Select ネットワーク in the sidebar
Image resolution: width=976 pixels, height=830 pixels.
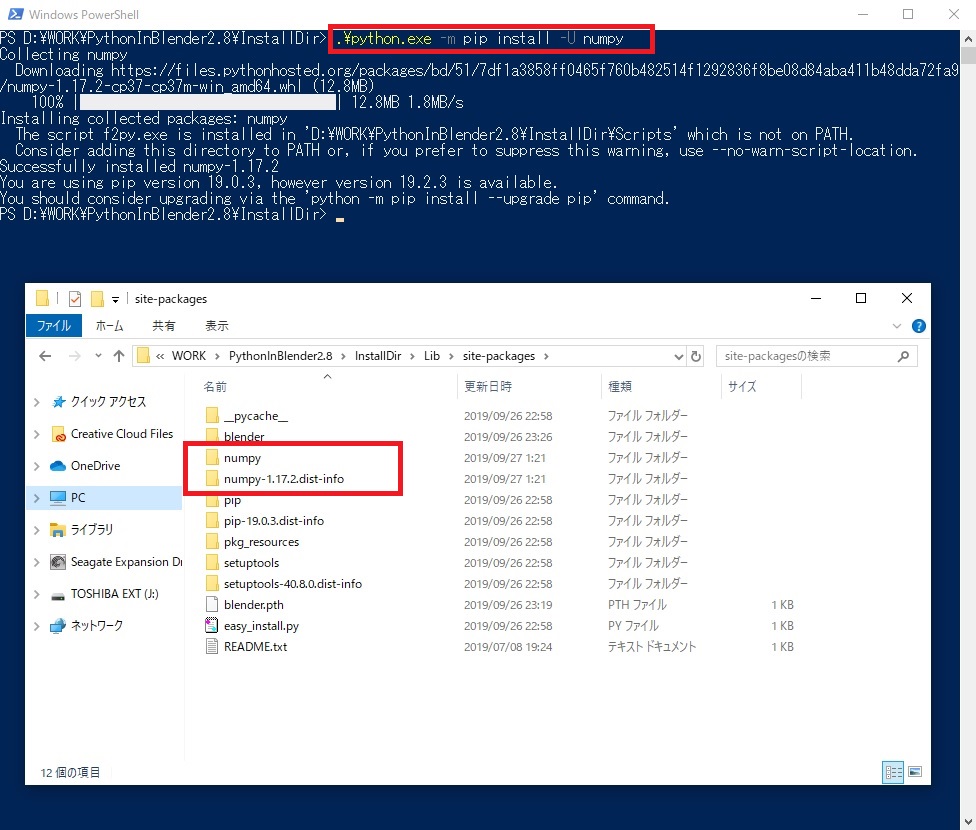click(x=96, y=625)
